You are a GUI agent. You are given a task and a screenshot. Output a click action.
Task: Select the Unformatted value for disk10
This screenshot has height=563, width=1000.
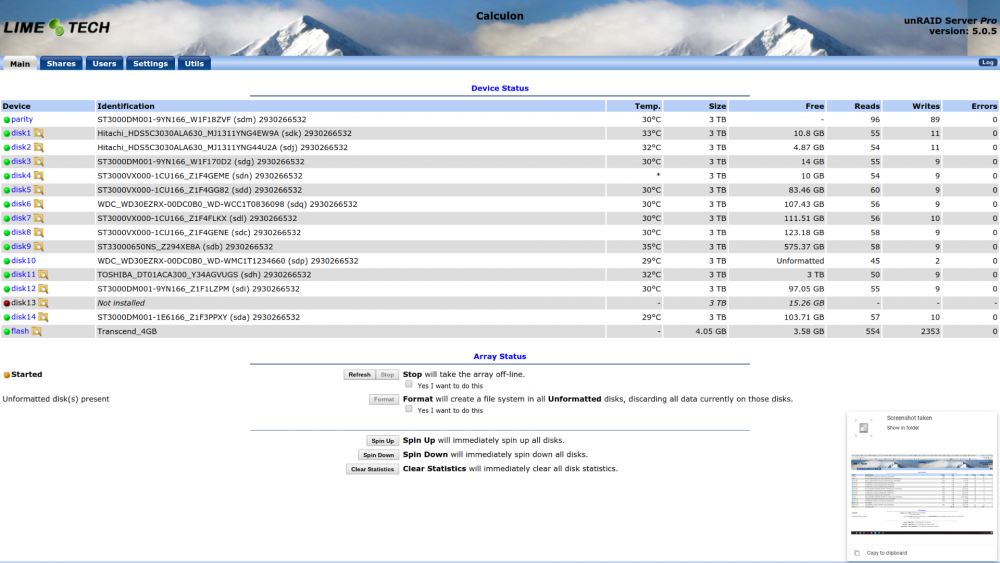(x=800, y=261)
